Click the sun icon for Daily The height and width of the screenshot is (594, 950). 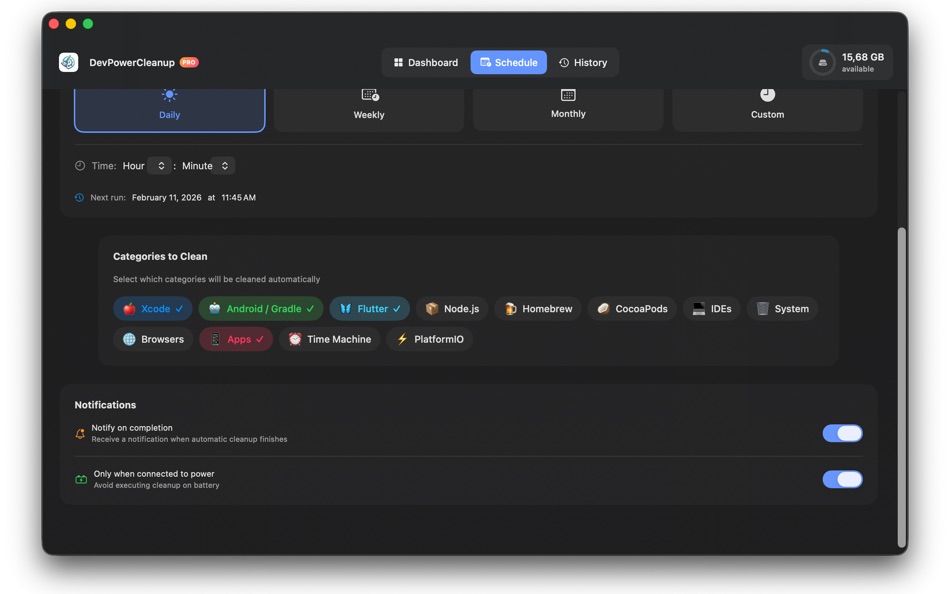click(x=169, y=95)
